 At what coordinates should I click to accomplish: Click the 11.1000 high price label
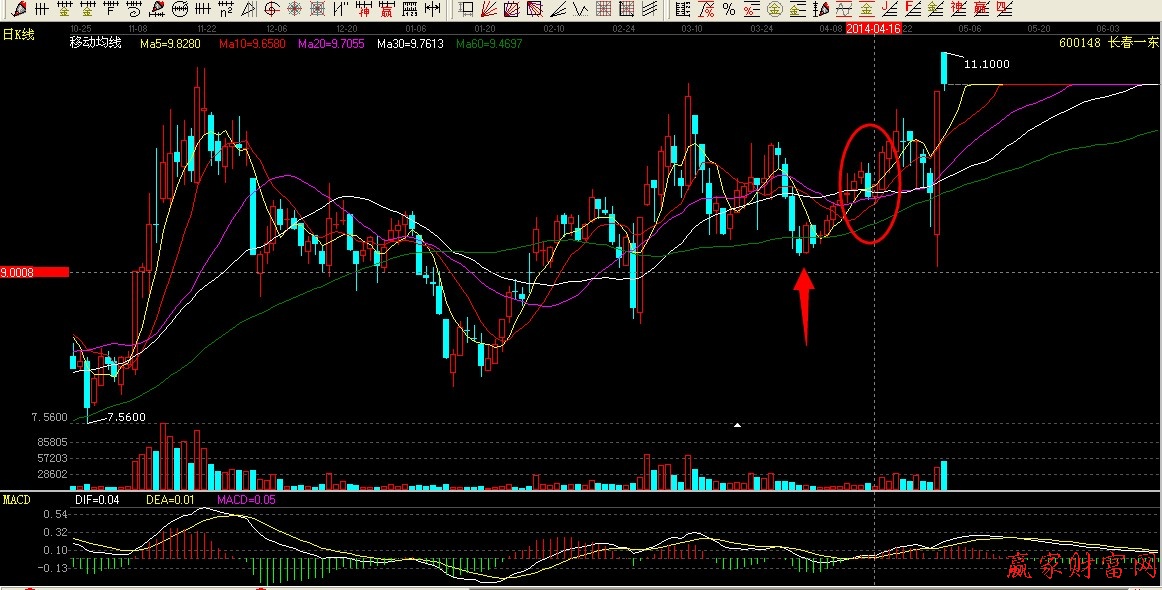985,64
